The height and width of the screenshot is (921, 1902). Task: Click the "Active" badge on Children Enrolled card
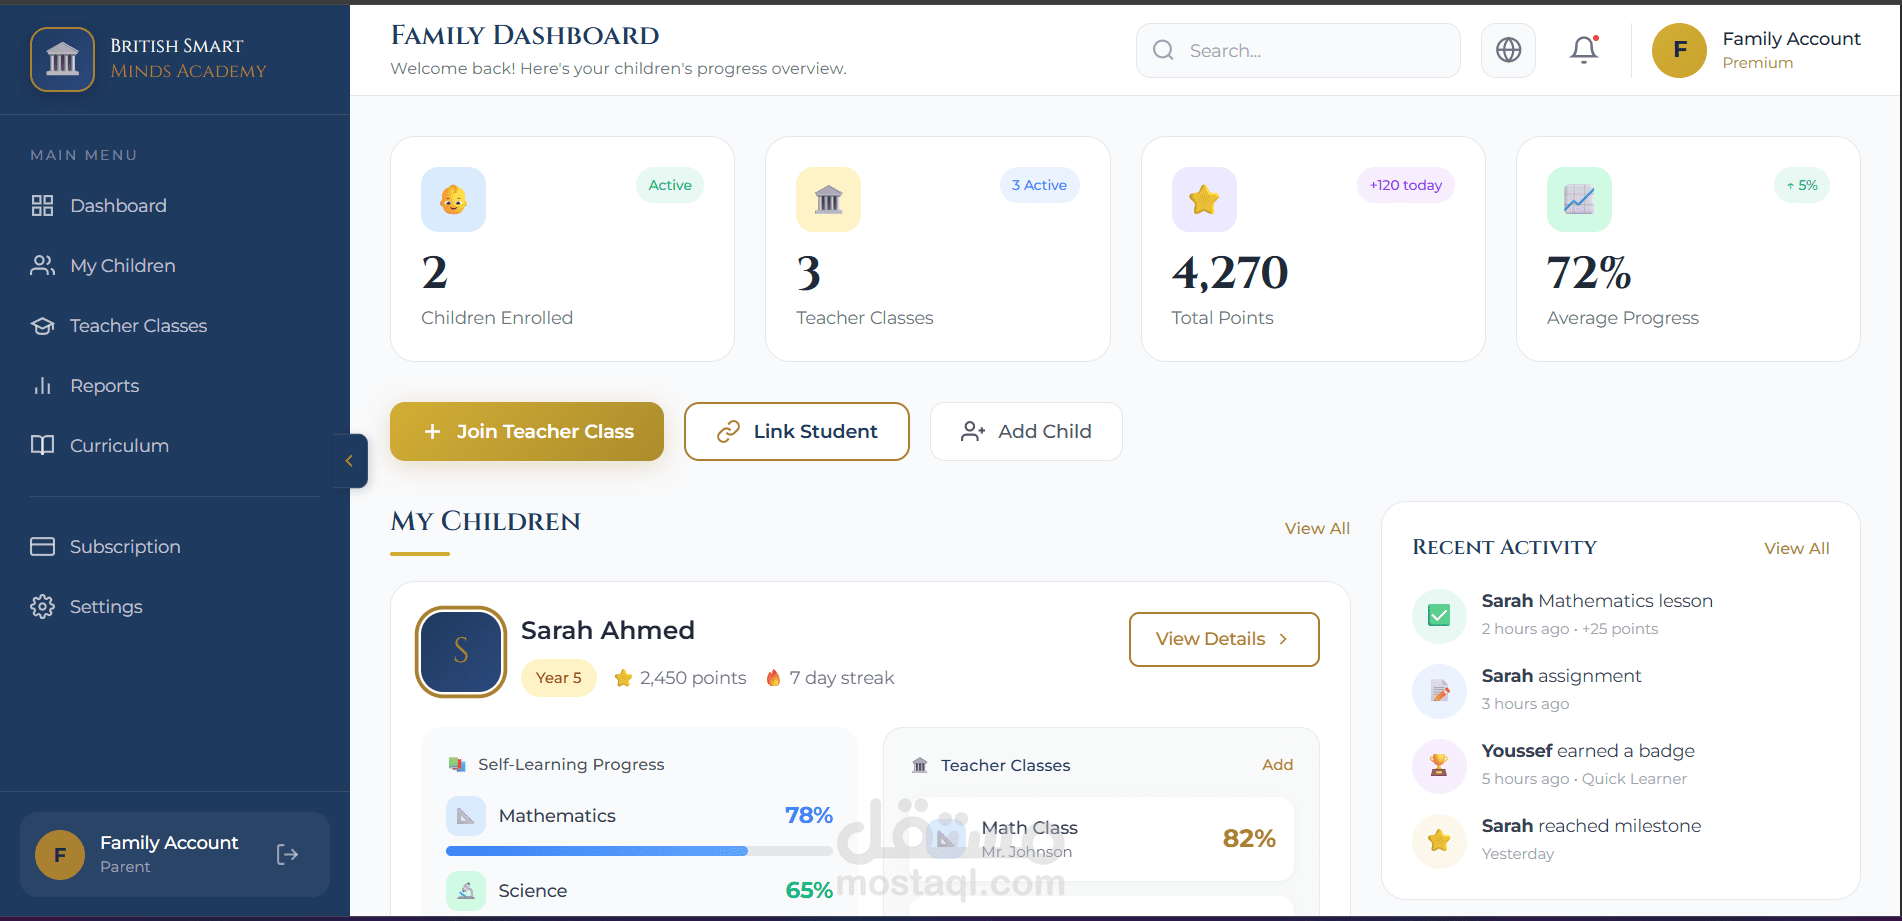pos(670,185)
